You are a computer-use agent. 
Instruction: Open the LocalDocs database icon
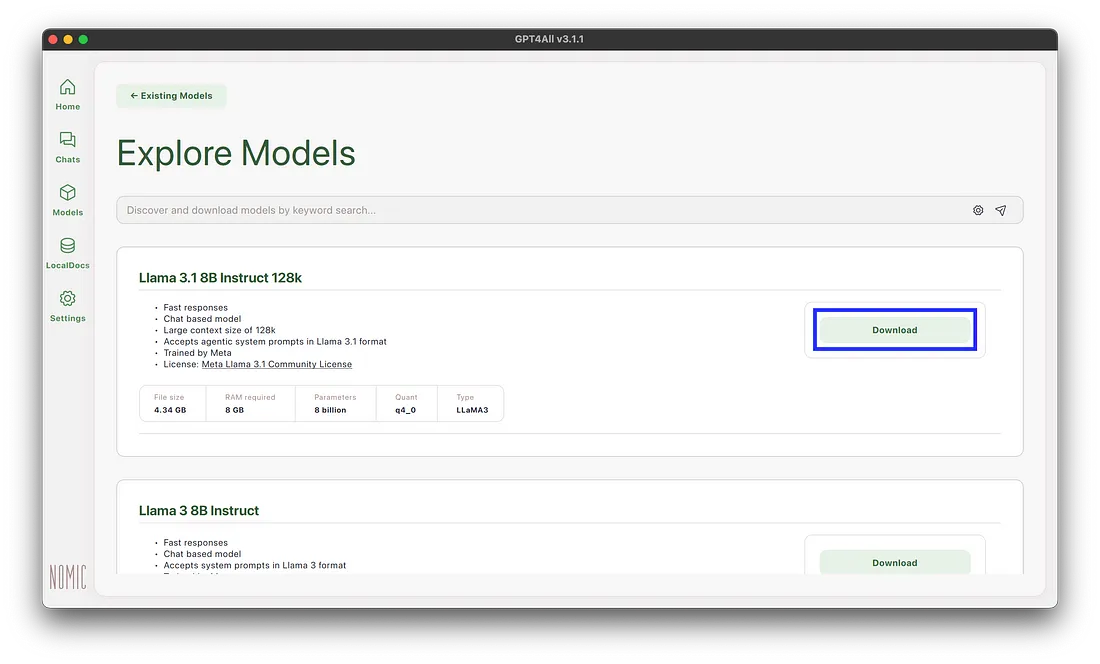[x=68, y=246]
